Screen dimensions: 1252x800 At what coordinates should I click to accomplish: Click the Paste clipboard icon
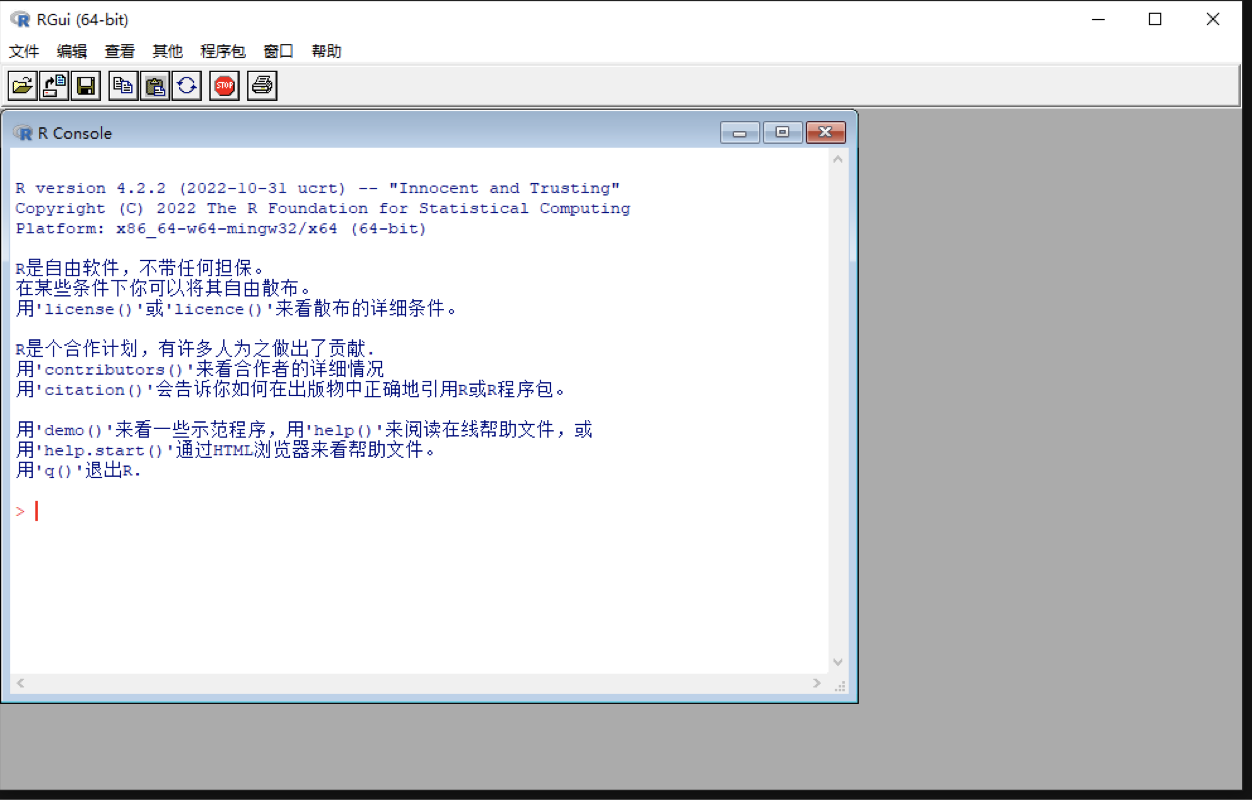(155, 86)
